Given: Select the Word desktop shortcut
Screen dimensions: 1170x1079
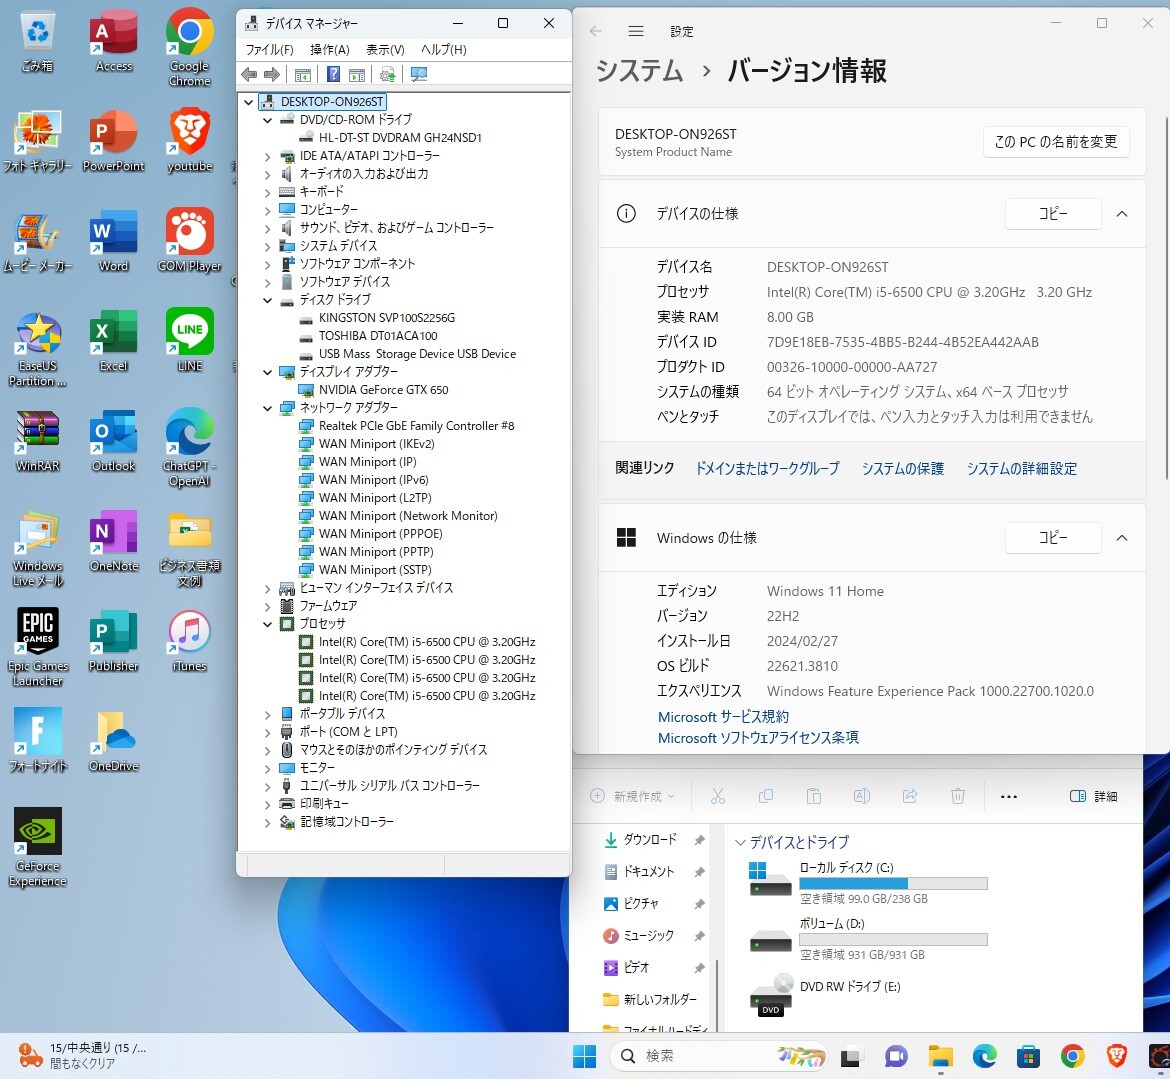Looking at the screenshot, I should (113, 242).
